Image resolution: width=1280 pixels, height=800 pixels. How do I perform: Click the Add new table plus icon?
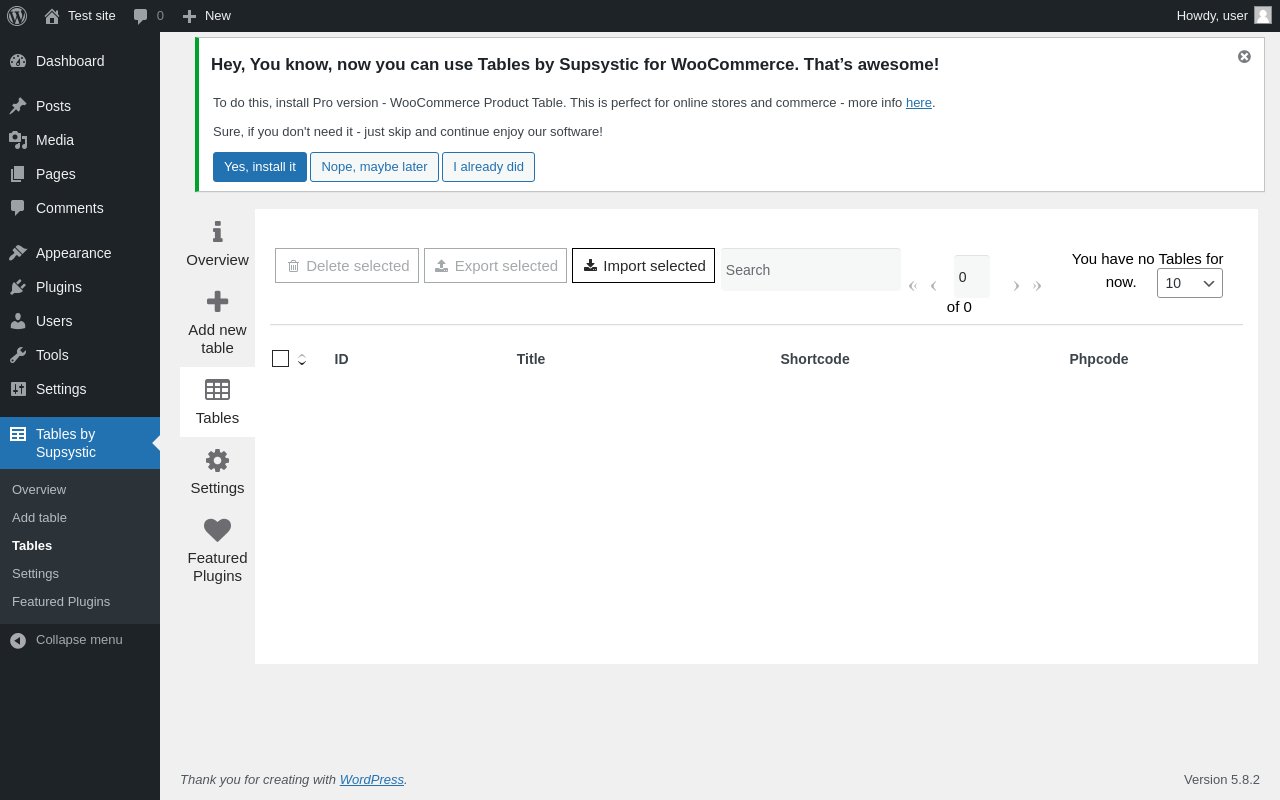(x=217, y=301)
